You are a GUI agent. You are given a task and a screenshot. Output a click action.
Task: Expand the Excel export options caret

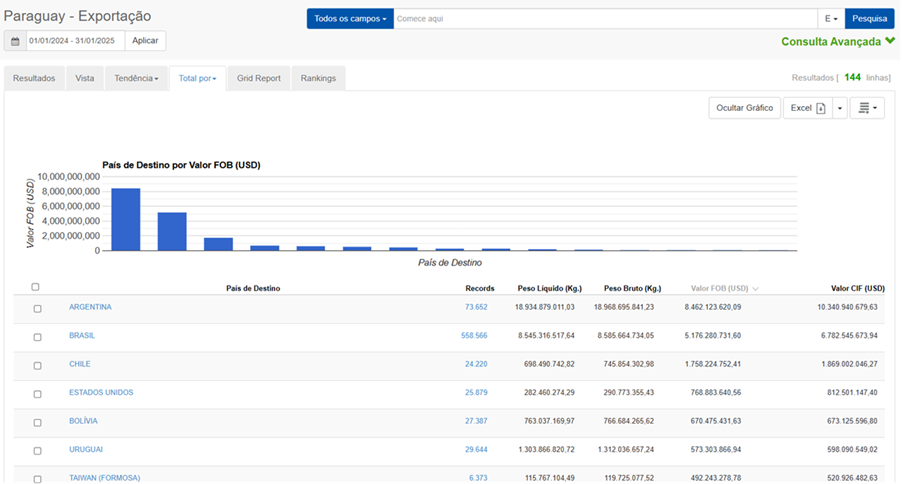tap(840, 108)
